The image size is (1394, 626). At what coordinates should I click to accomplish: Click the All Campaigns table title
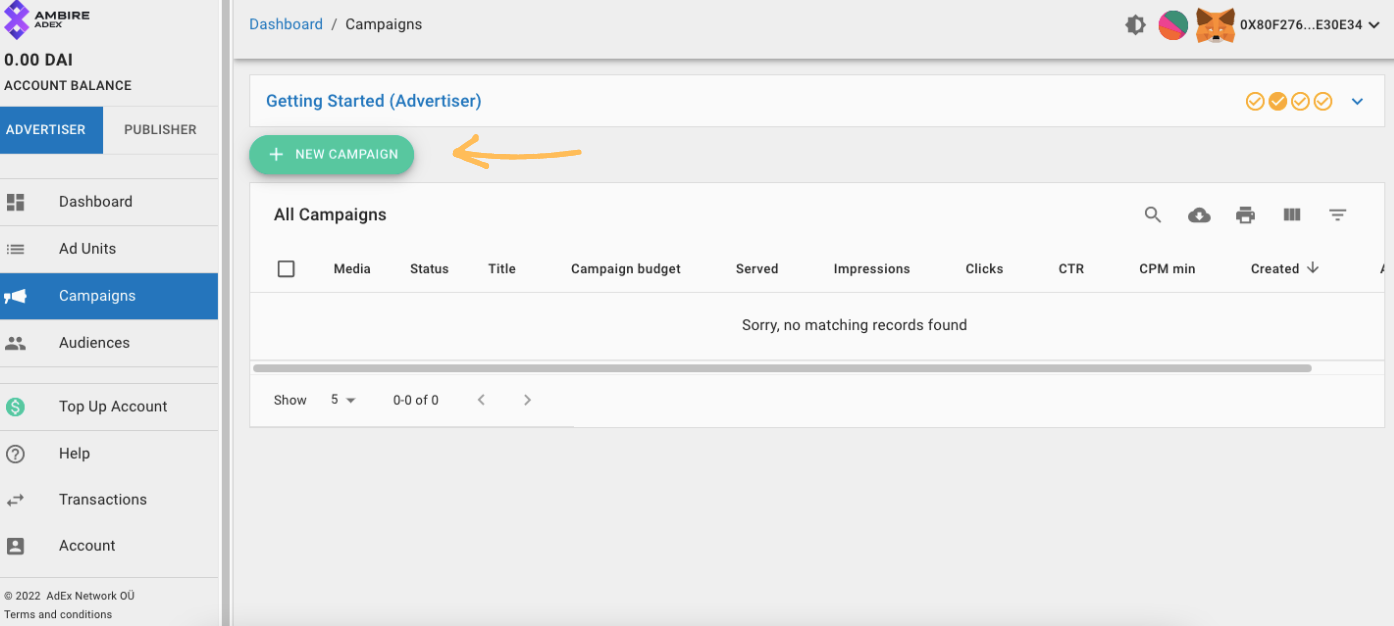(330, 215)
